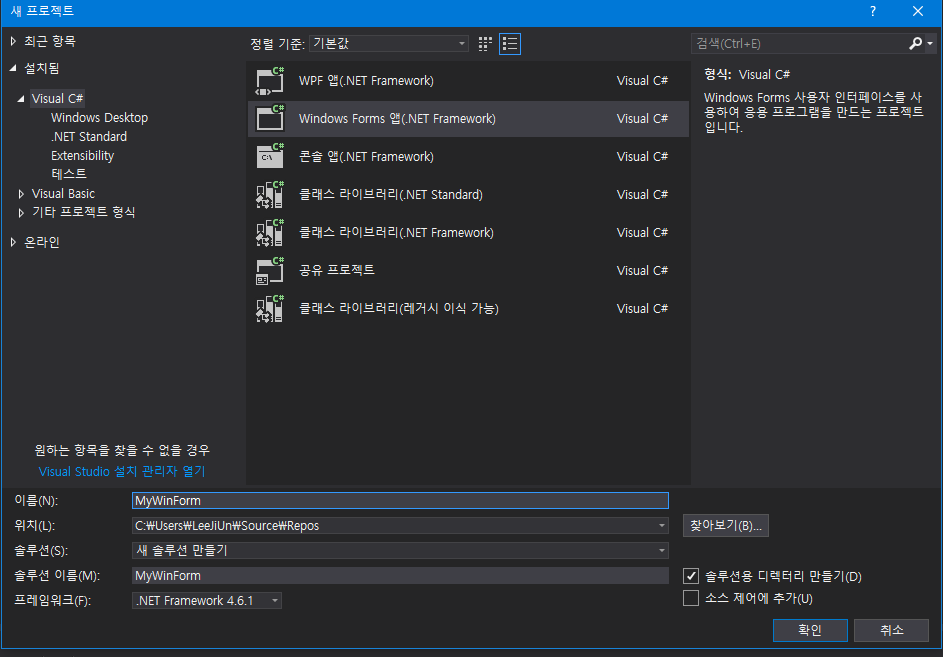Click the 이름 project name input field
This screenshot has height=657, width=943.
(x=400, y=501)
